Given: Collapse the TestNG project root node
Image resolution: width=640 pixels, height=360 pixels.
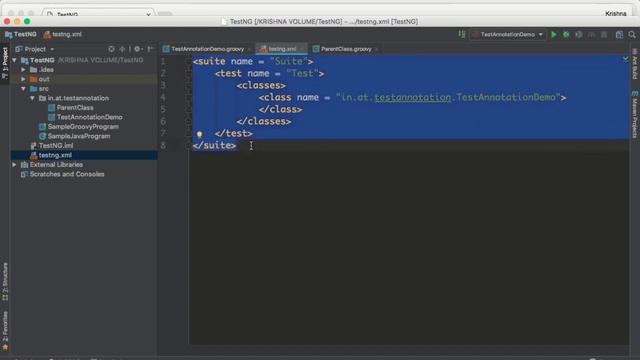Looking at the screenshot, I should [15, 60].
